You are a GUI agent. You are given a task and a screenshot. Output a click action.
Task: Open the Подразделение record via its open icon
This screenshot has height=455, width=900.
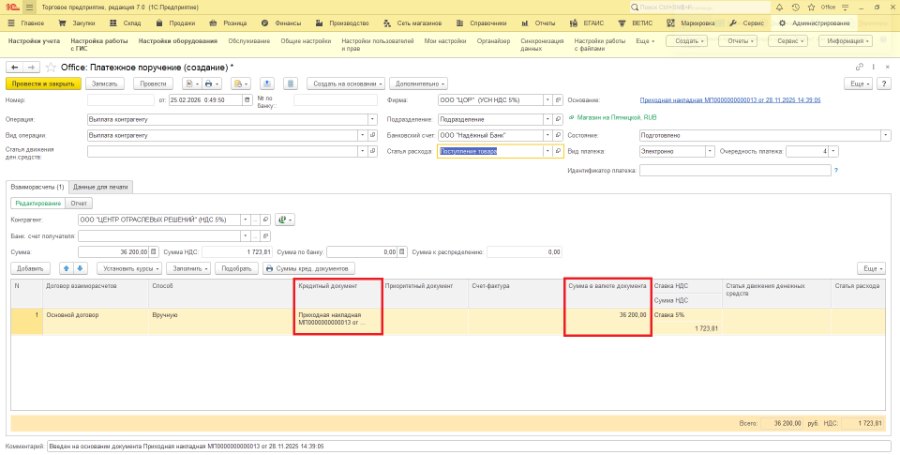[558, 119]
